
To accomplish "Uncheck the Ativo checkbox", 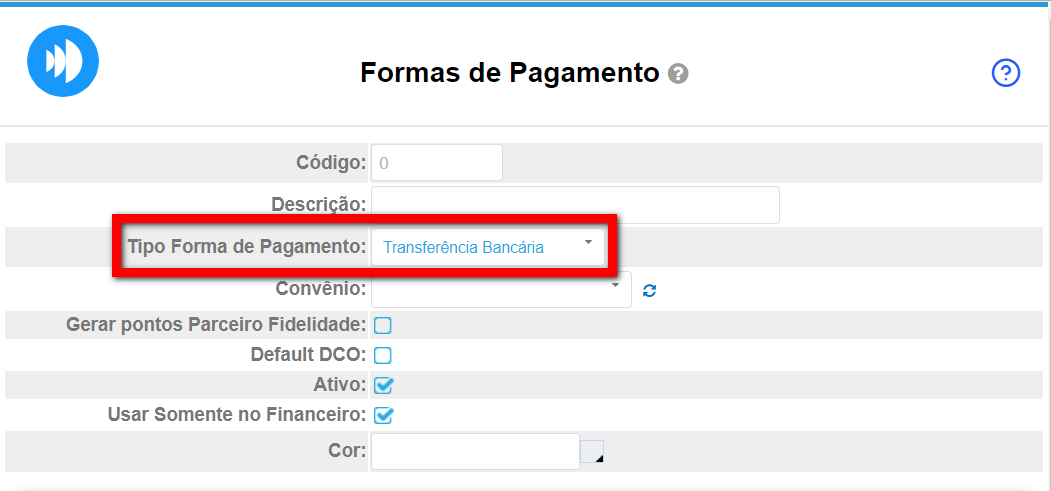I will [383, 385].
